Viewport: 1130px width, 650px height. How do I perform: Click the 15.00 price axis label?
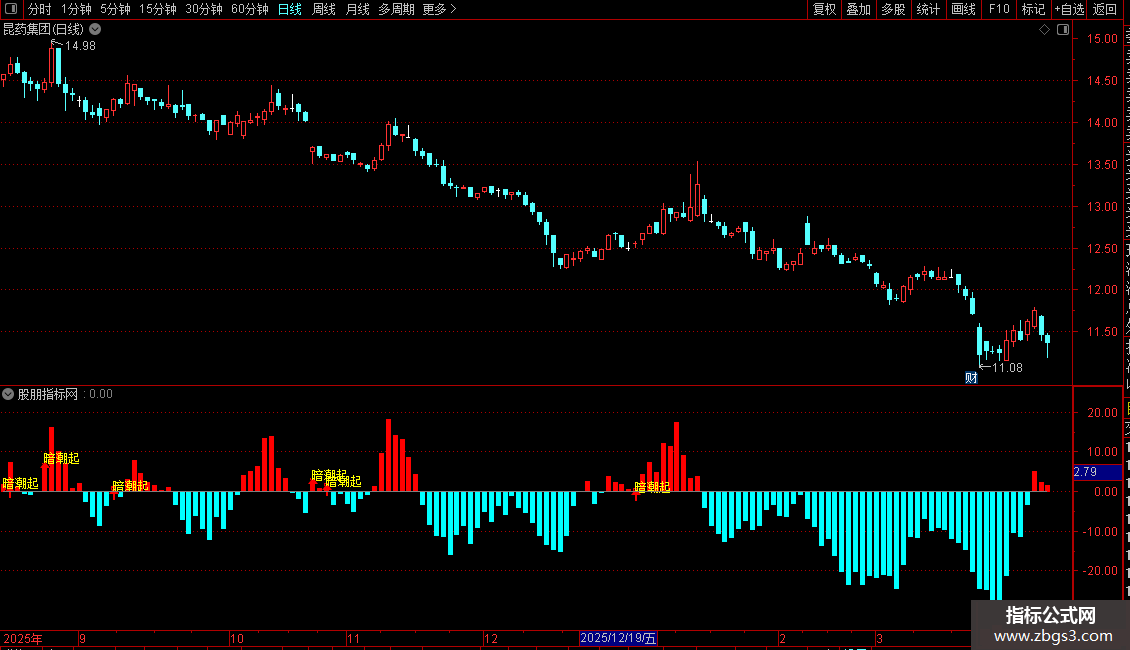click(x=1102, y=39)
